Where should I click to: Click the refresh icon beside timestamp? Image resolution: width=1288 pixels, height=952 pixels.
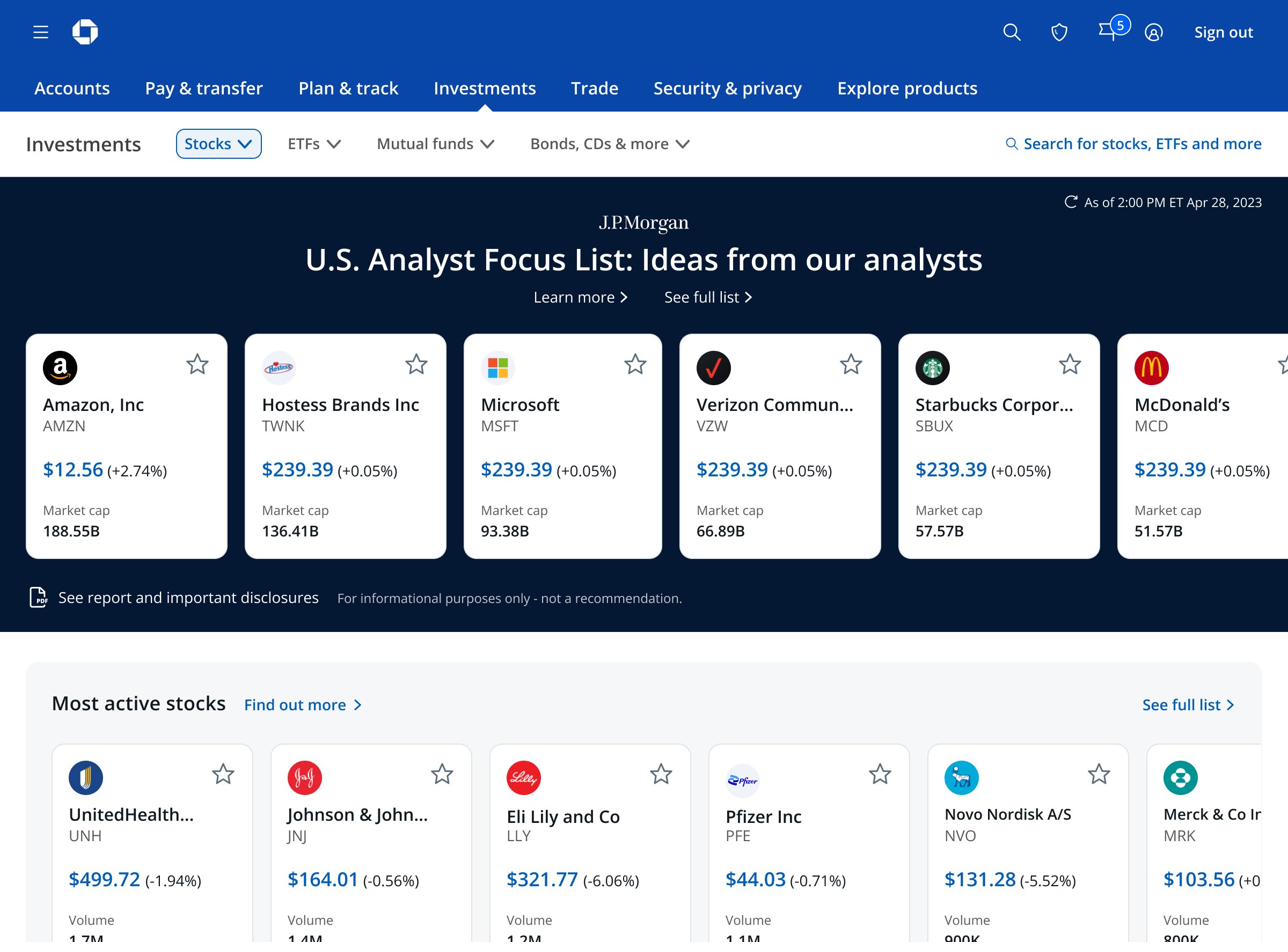1071,202
